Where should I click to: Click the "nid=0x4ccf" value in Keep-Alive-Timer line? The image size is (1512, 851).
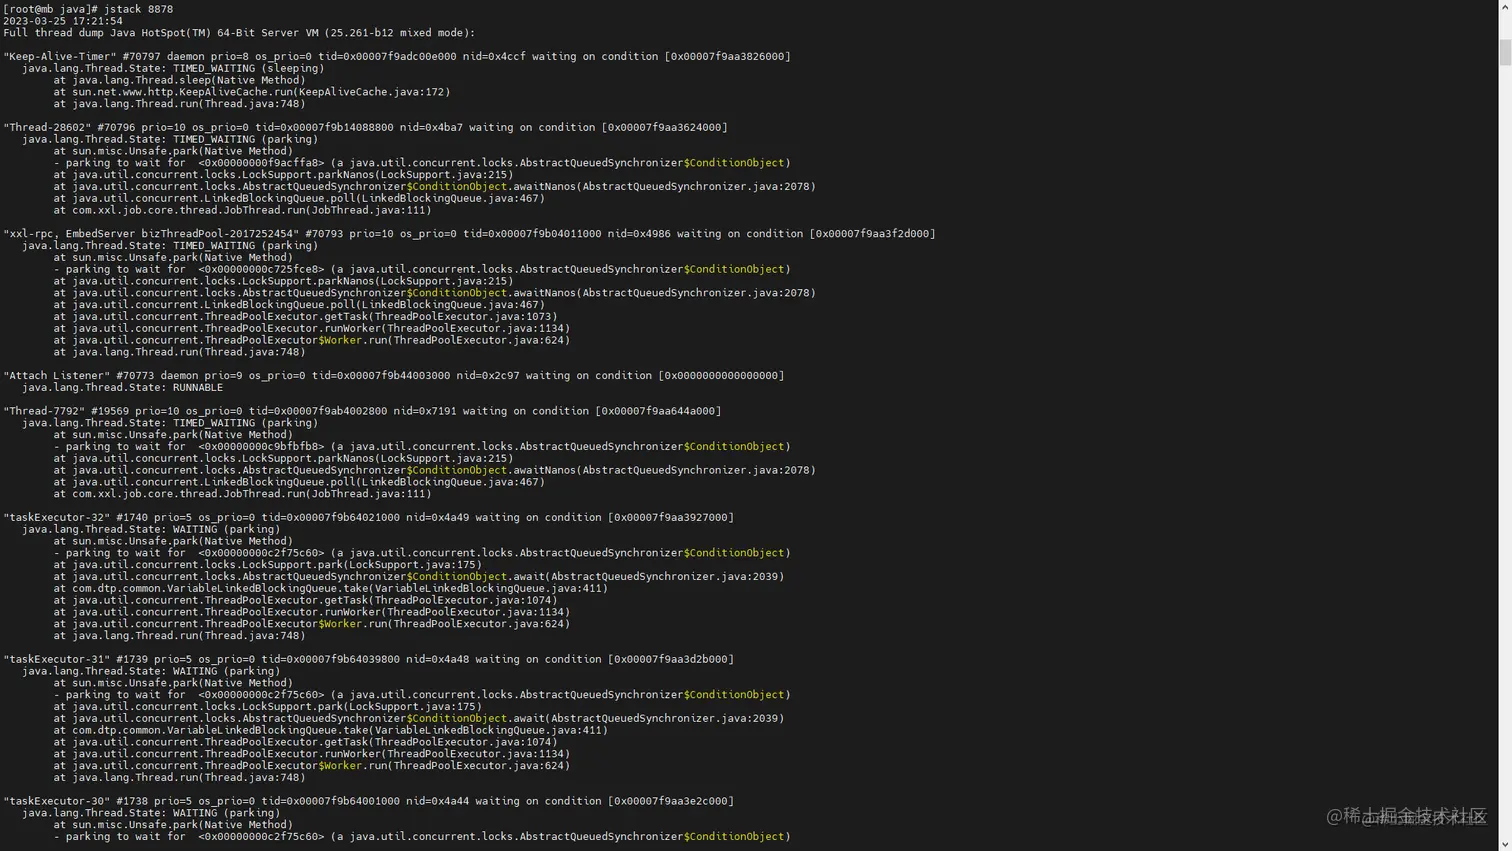[494, 57]
